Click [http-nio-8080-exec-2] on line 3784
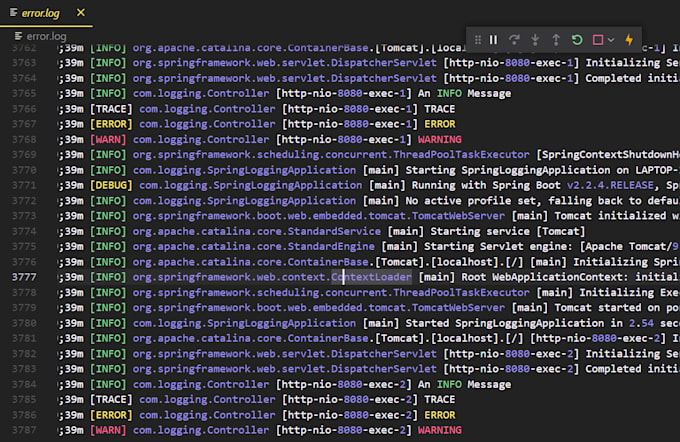The width and height of the screenshot is (680, 442). [343, 384]
